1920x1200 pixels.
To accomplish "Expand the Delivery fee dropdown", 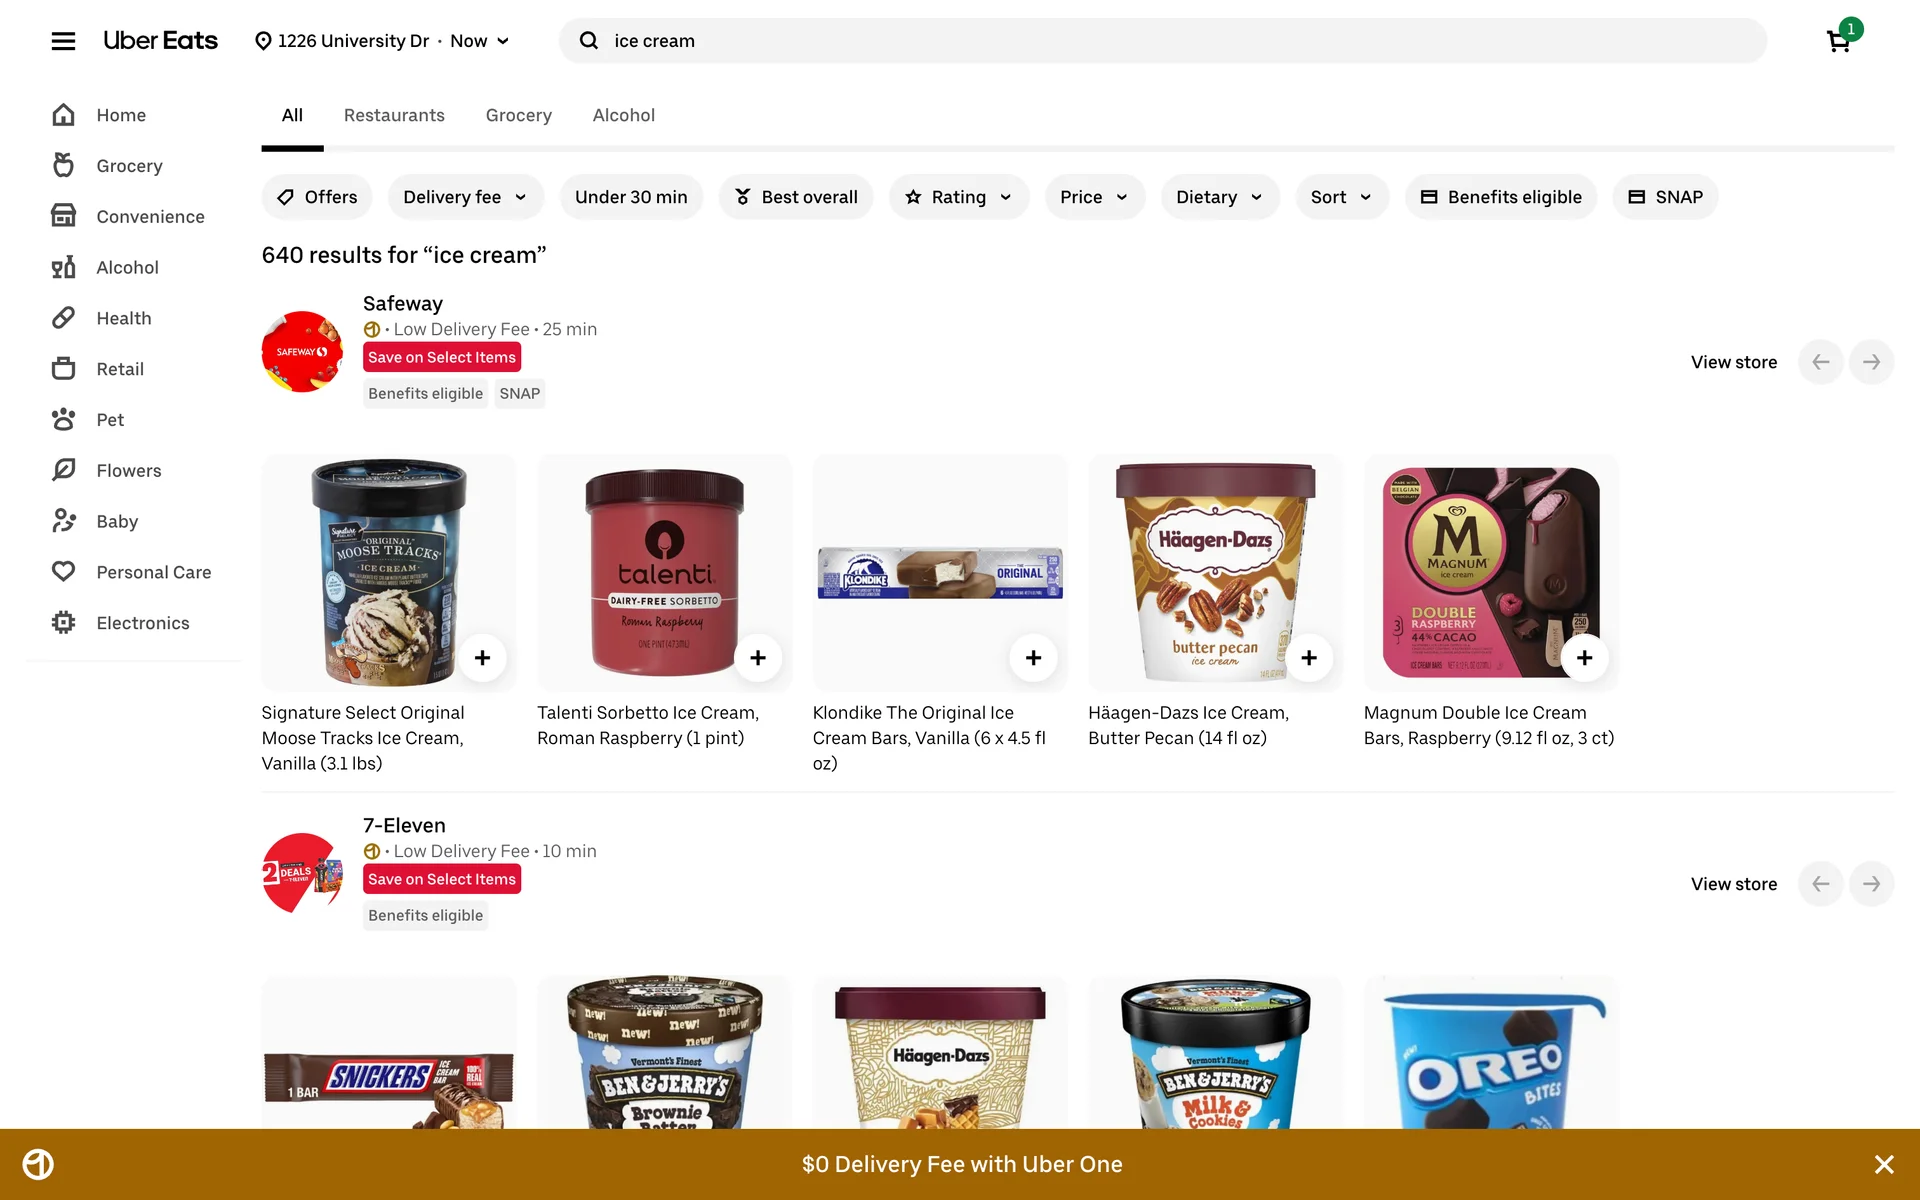I will pyautogui.click(x=465, y=197).
